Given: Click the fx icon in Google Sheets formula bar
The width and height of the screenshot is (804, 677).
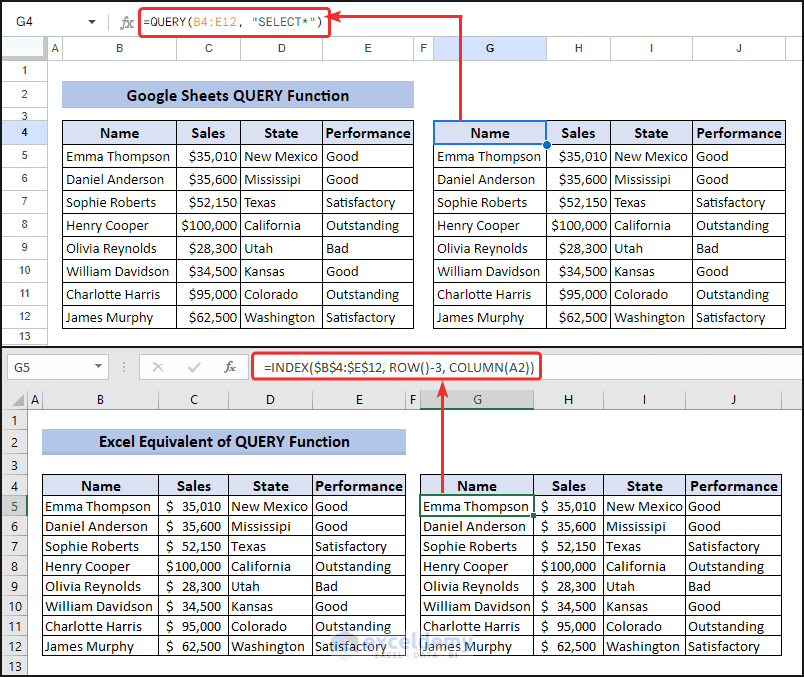Looking at the screenshot, I should point(127,23).
